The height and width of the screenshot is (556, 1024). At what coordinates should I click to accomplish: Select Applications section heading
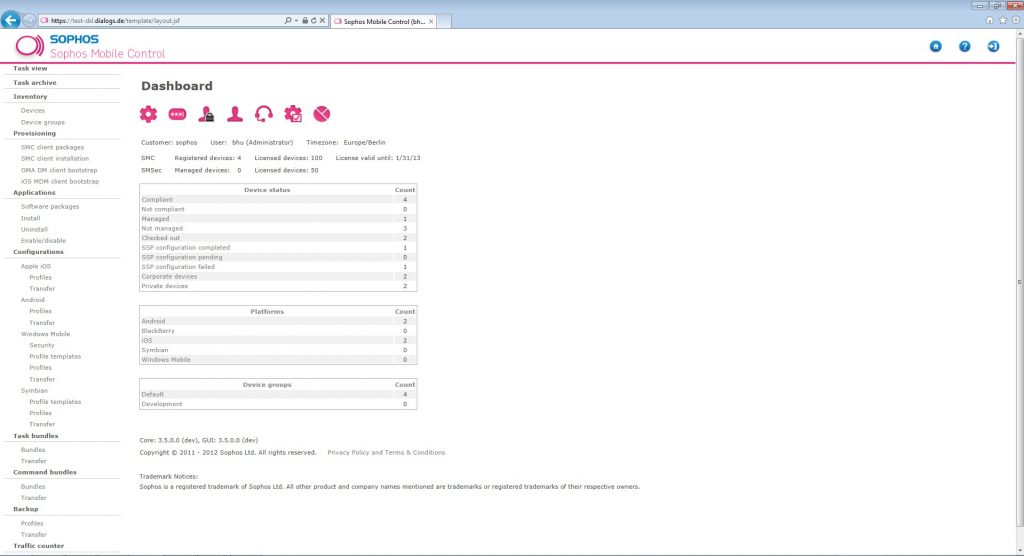coord(34,193)
